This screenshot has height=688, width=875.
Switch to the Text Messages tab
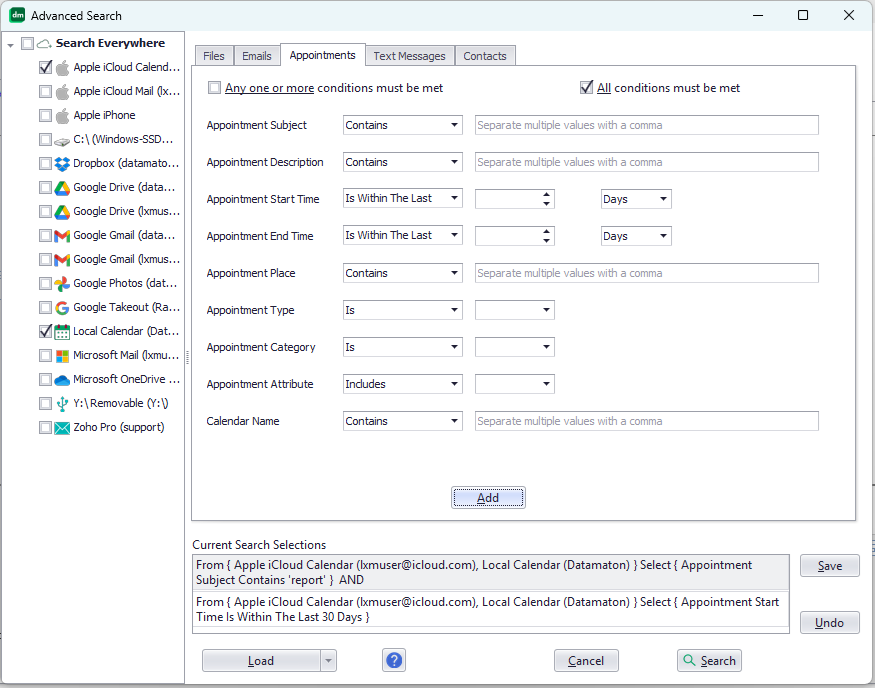point(409,56)
